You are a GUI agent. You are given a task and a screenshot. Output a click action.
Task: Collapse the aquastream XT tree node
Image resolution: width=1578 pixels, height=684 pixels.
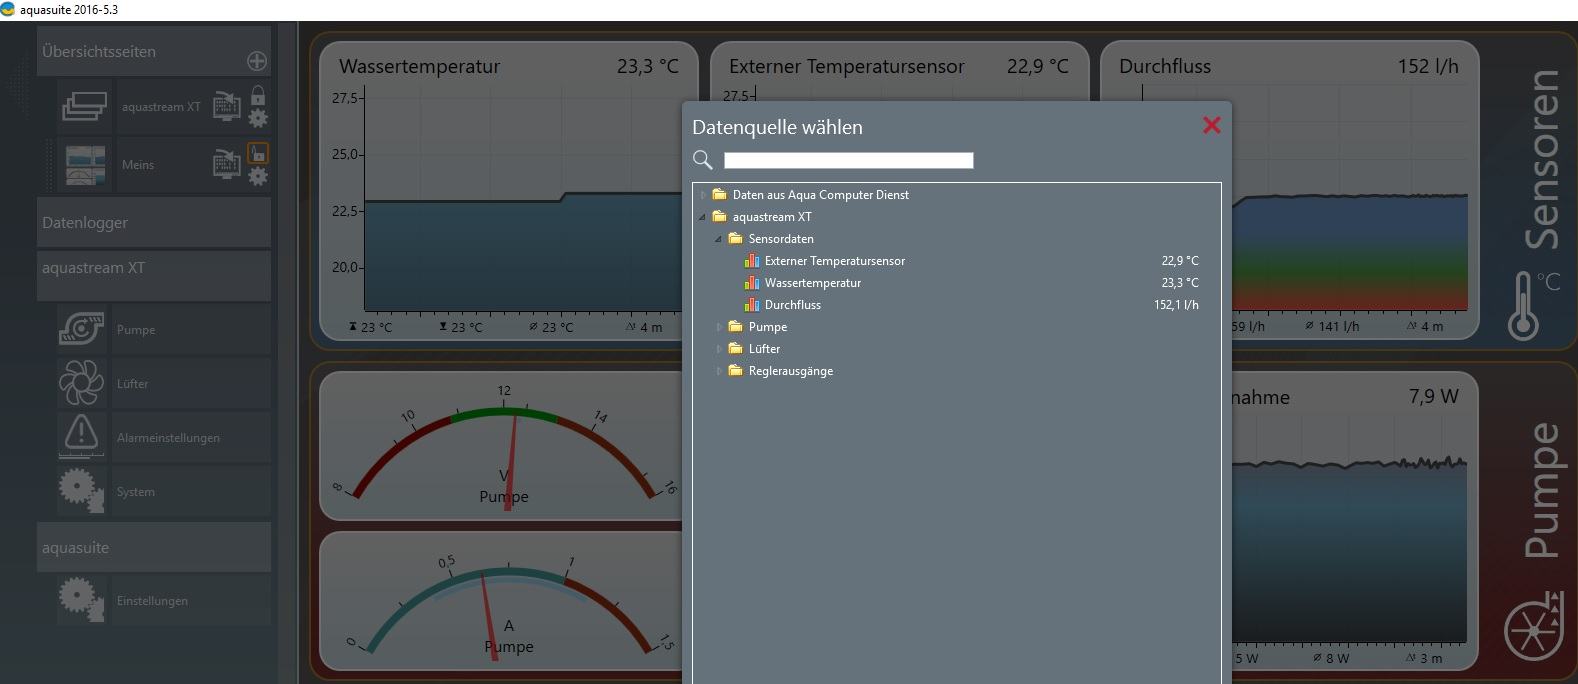click(x=703, y=217)
